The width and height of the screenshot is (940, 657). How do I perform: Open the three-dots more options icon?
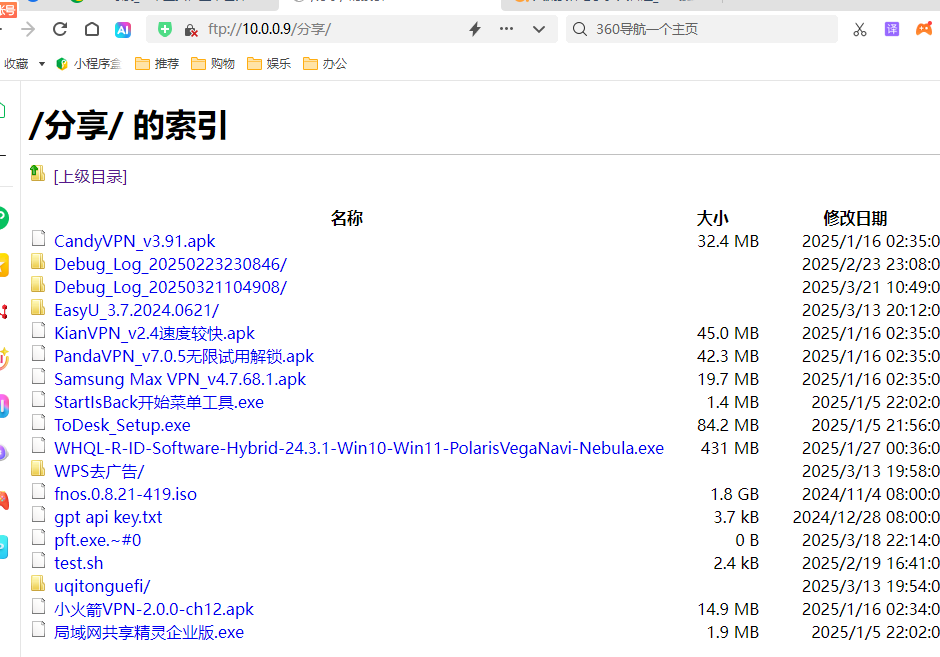pos(507,29)
